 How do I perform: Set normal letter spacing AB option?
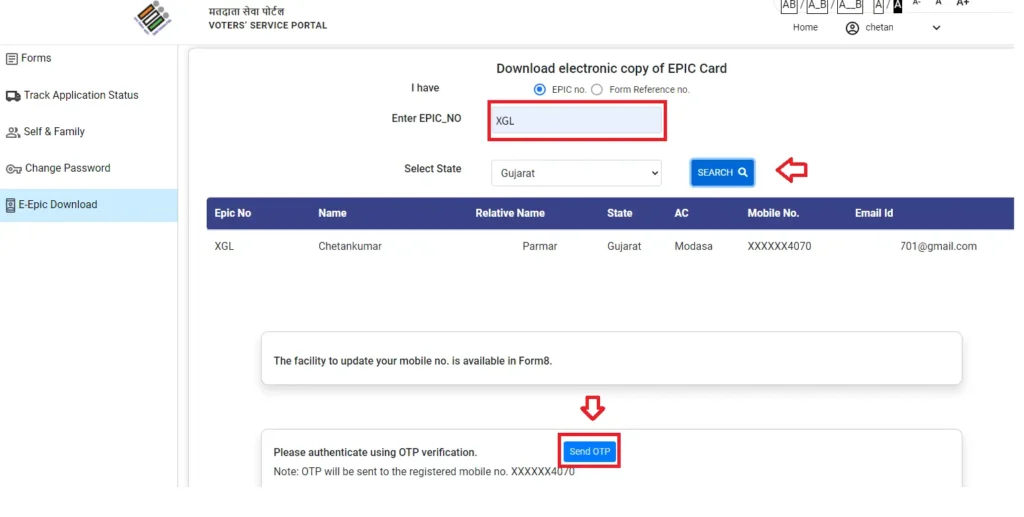point(789,5)
